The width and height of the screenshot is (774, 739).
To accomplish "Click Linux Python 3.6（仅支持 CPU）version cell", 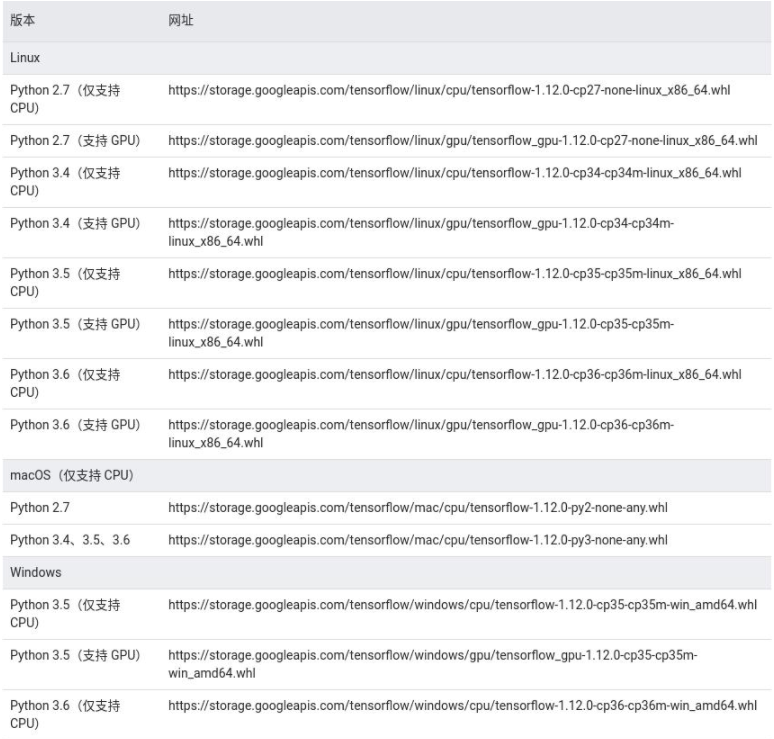I will 65,383.
